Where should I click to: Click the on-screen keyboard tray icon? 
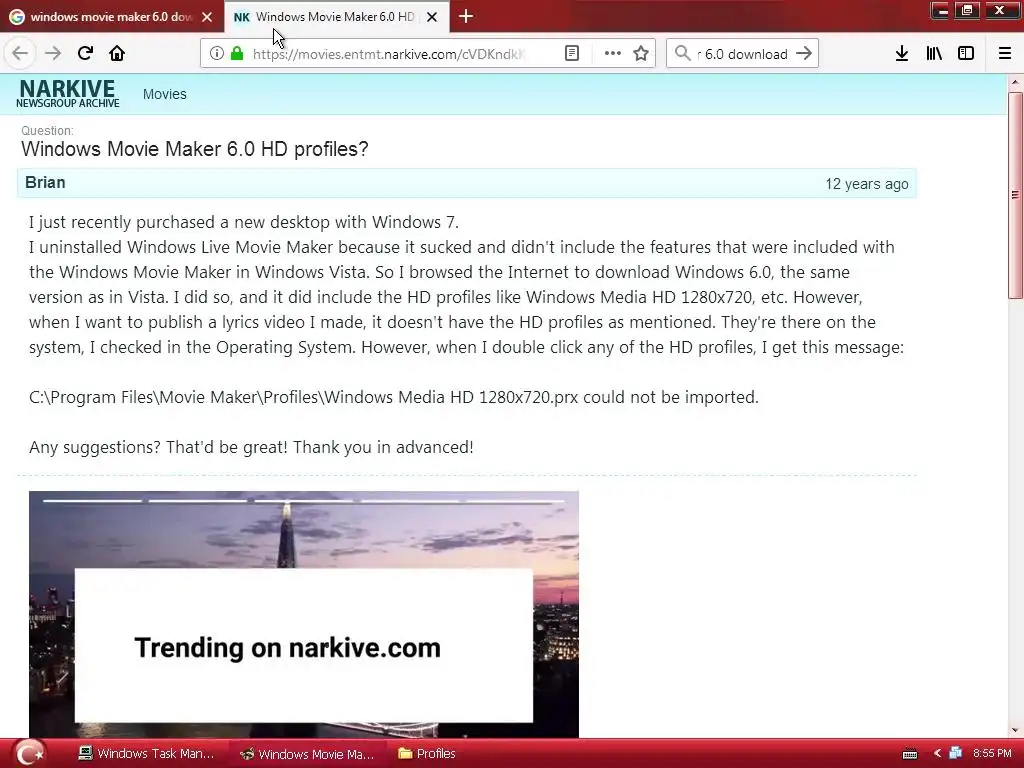910,754
